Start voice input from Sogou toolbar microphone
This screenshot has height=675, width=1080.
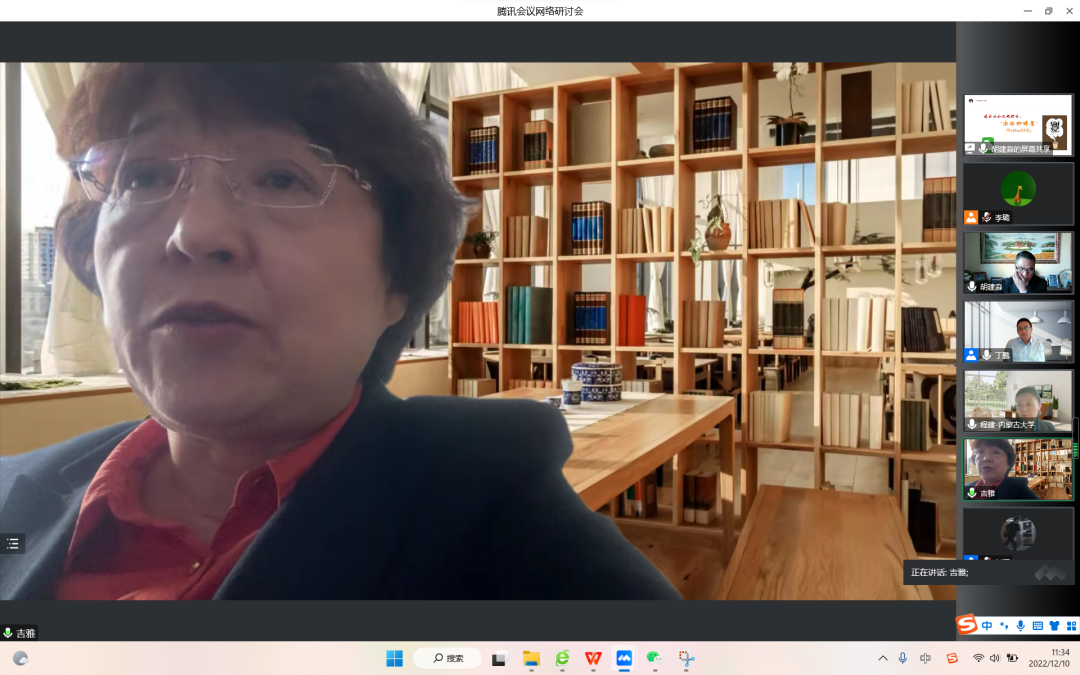[x=1020, y=626]
